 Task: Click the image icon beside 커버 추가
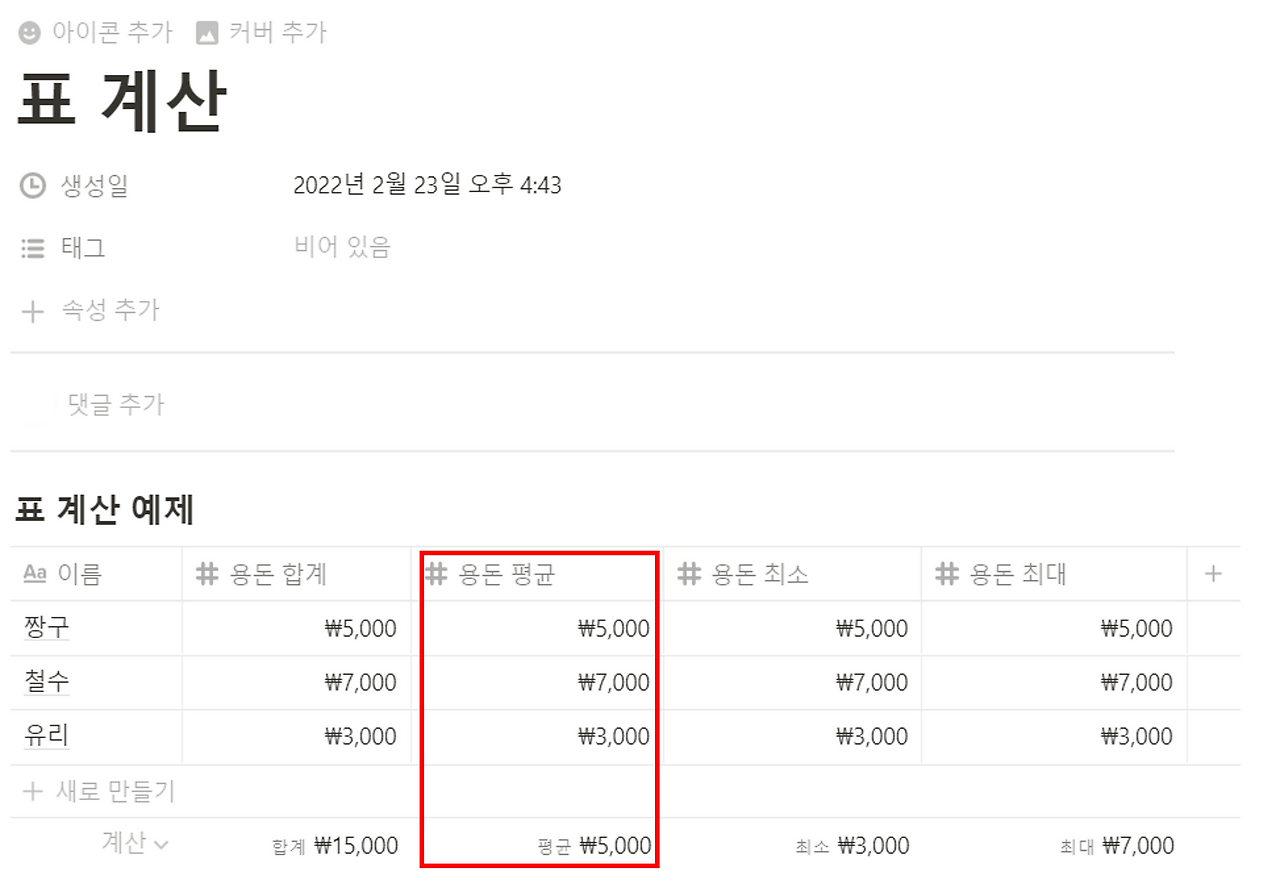coord(205,31)
